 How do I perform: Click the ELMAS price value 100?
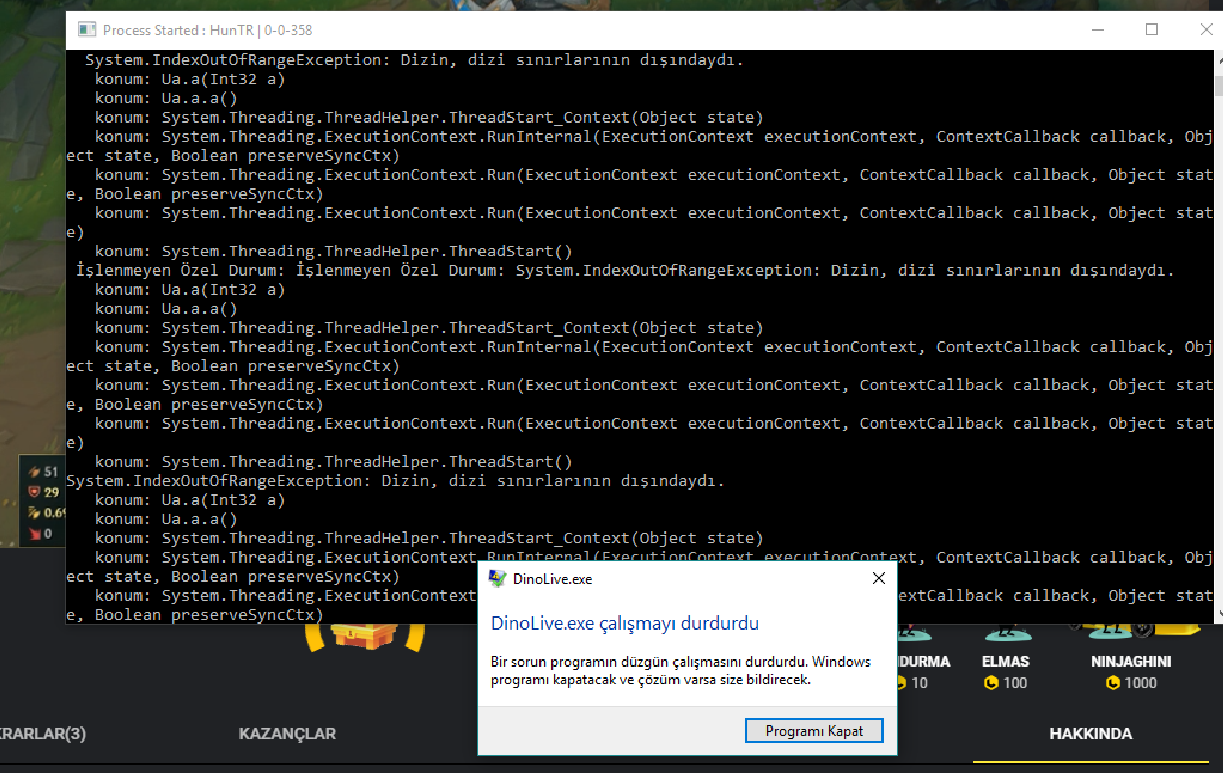pos(1015,683)
